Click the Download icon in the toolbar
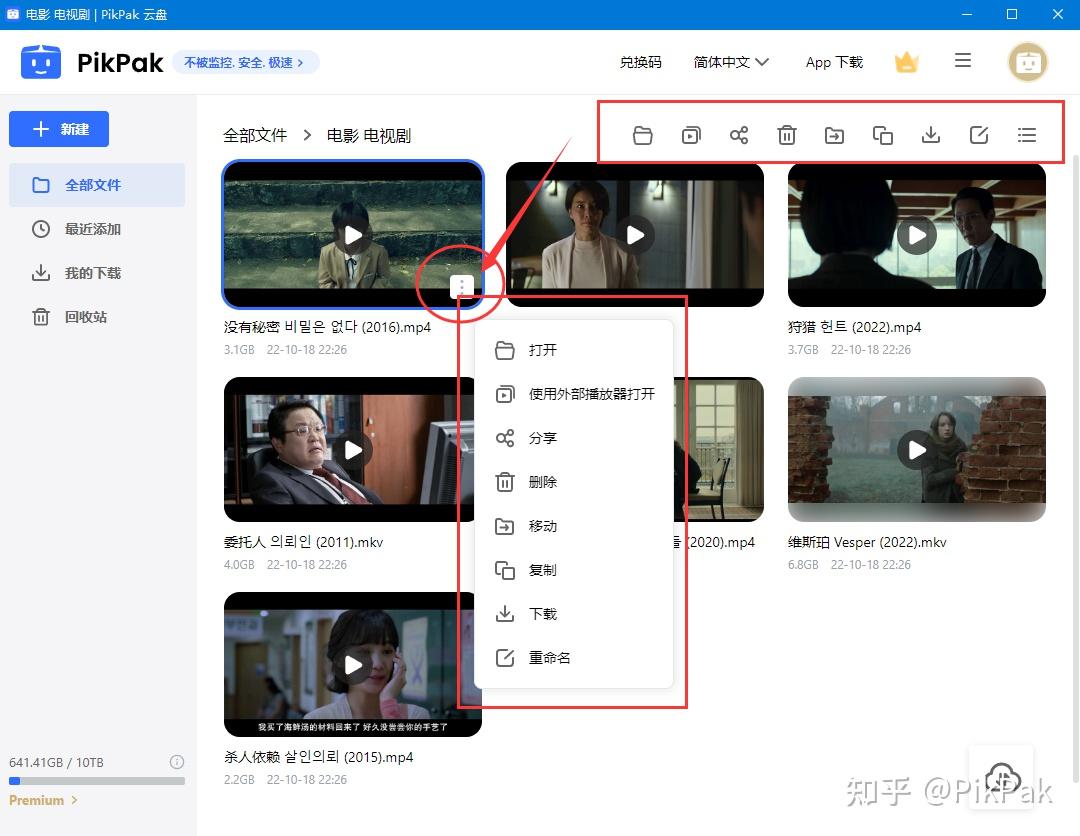The width and height of the screenshot is (1080, 836). pos(931,134)
